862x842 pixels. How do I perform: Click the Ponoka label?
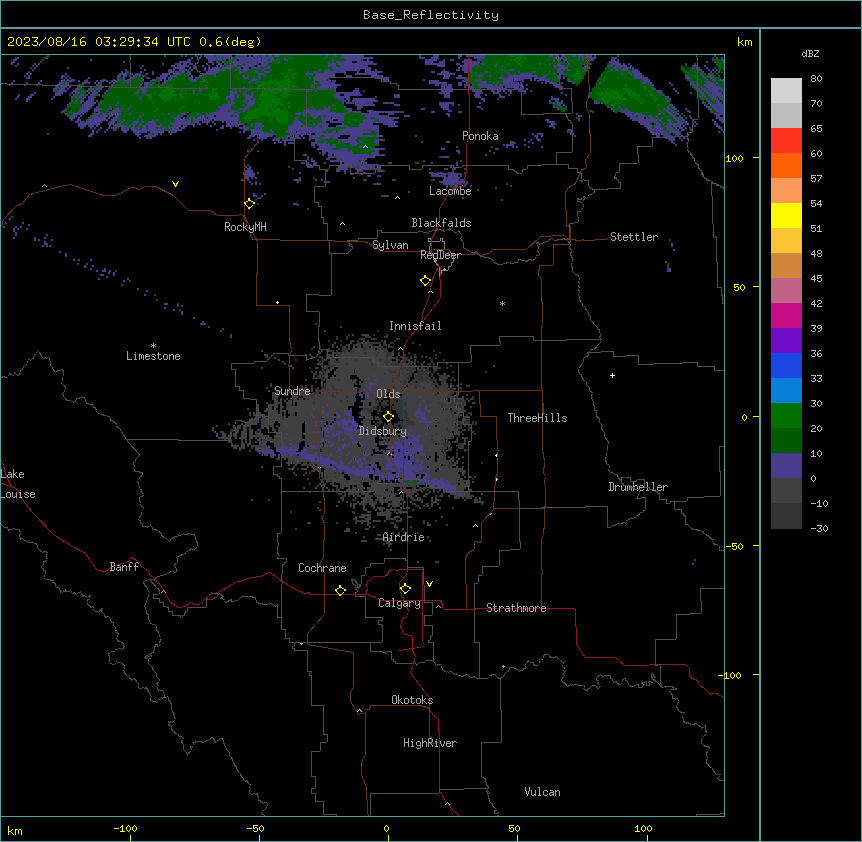click(x=480, y=136)
